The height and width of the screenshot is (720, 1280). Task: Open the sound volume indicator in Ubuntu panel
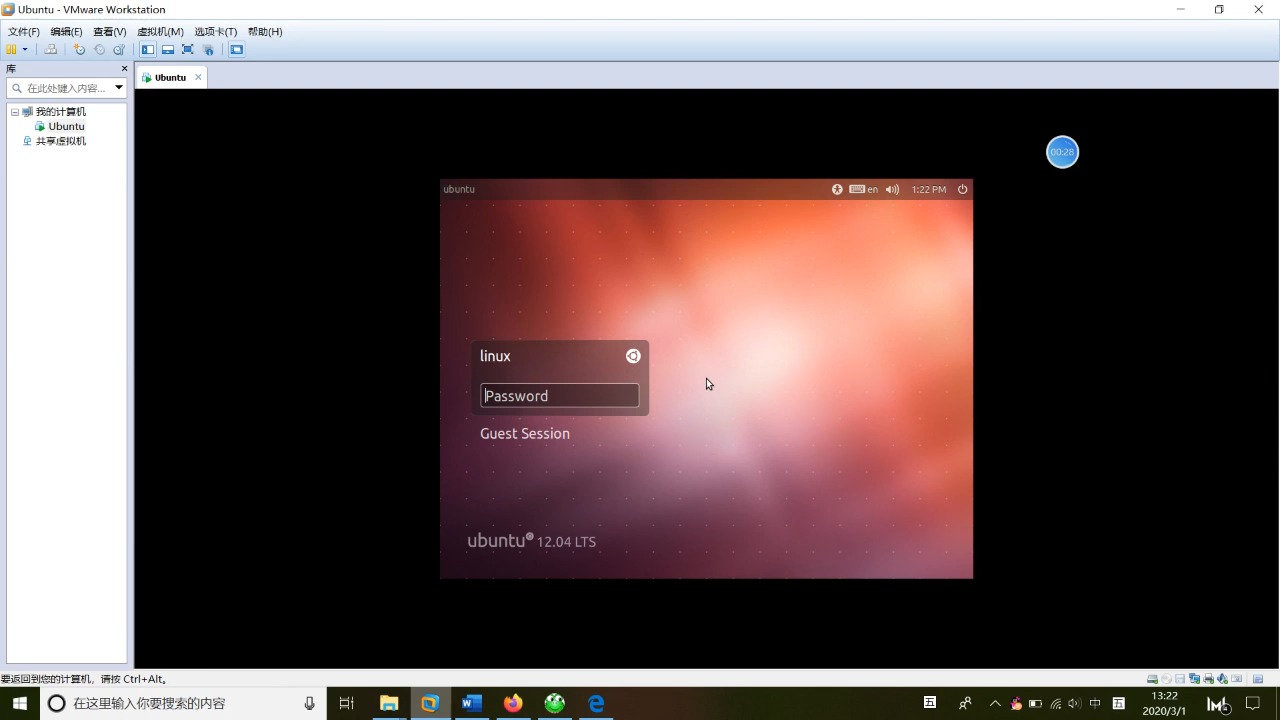click(x=892, y=189)
